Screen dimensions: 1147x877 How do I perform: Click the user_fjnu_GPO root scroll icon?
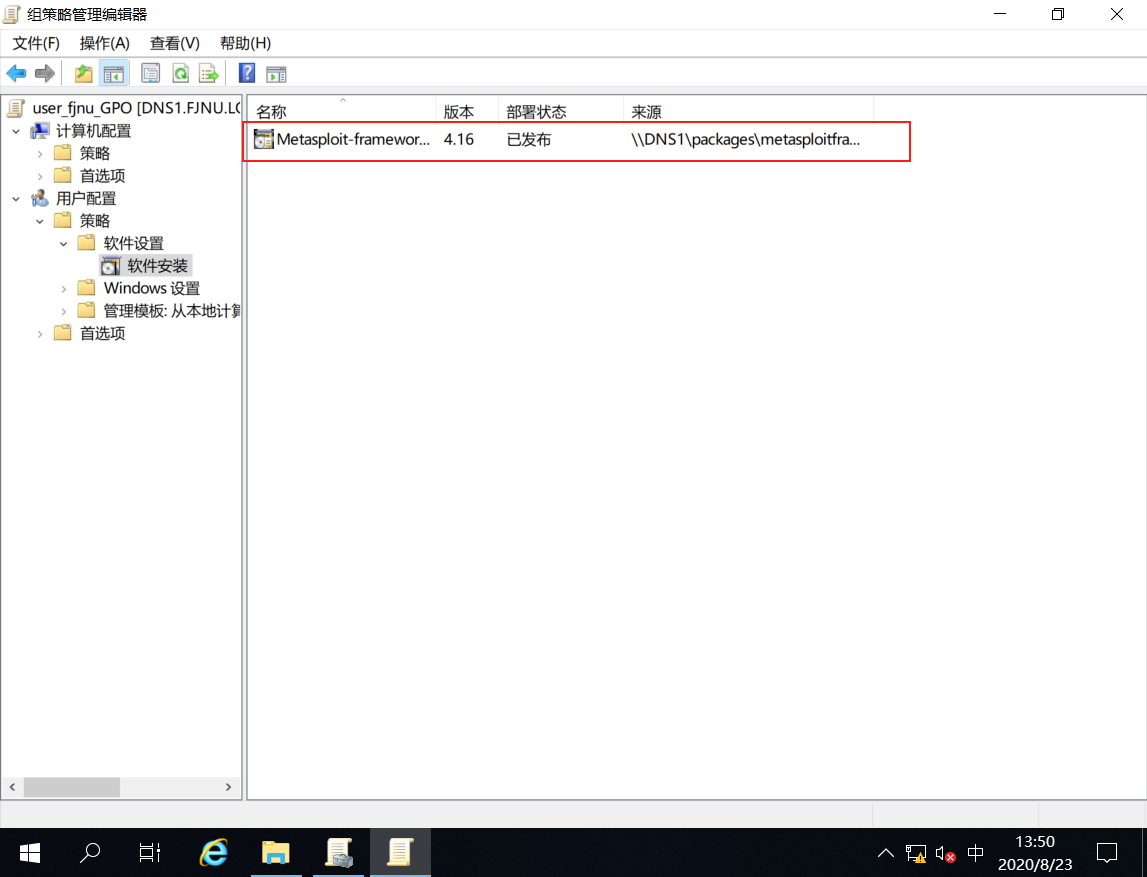click(x=16, y=108)
